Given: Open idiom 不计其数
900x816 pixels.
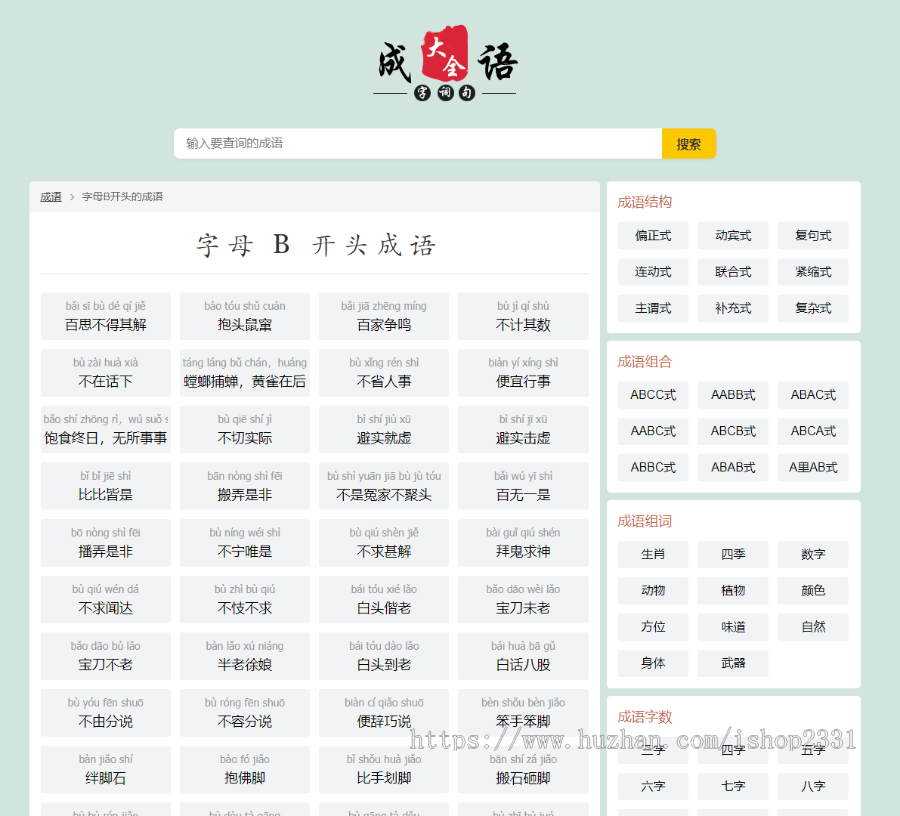Looking at the screenshot, I should [523, 316].
